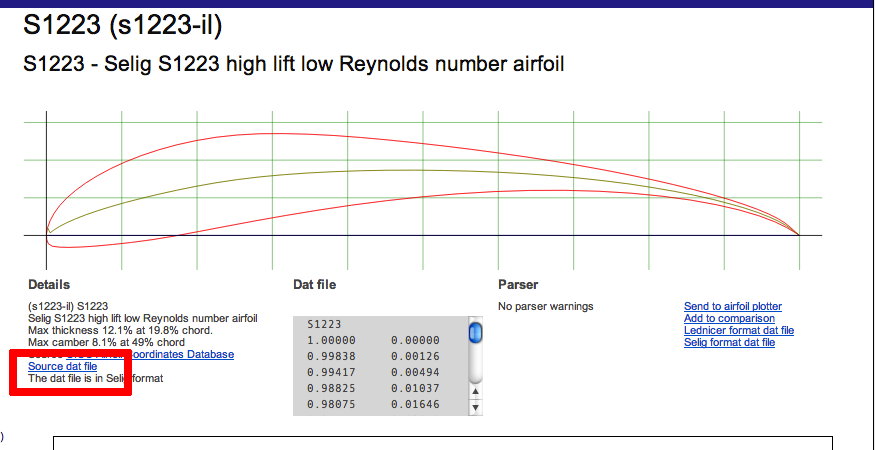Screen dimensions: 875x450
Task: Click the dat file scroll down arrow
Action: click(x=475, y=408)
